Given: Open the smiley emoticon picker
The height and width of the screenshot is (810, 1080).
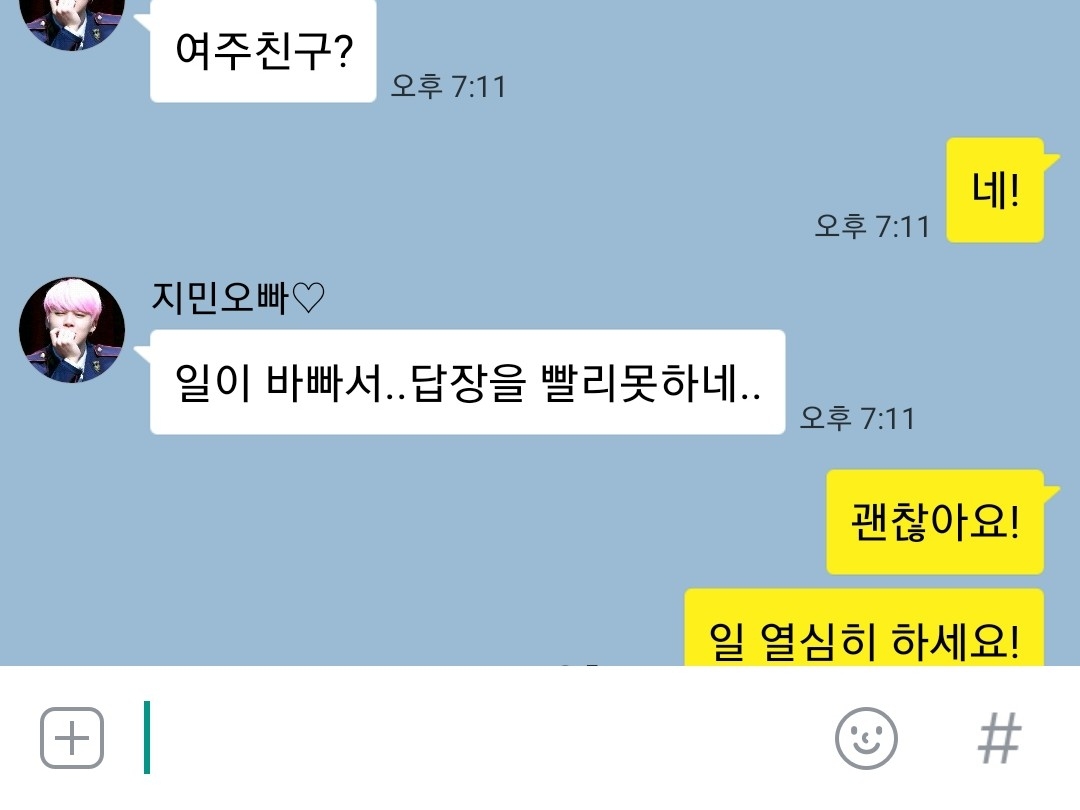Looking at the screenshot, I should click(866, 738).
